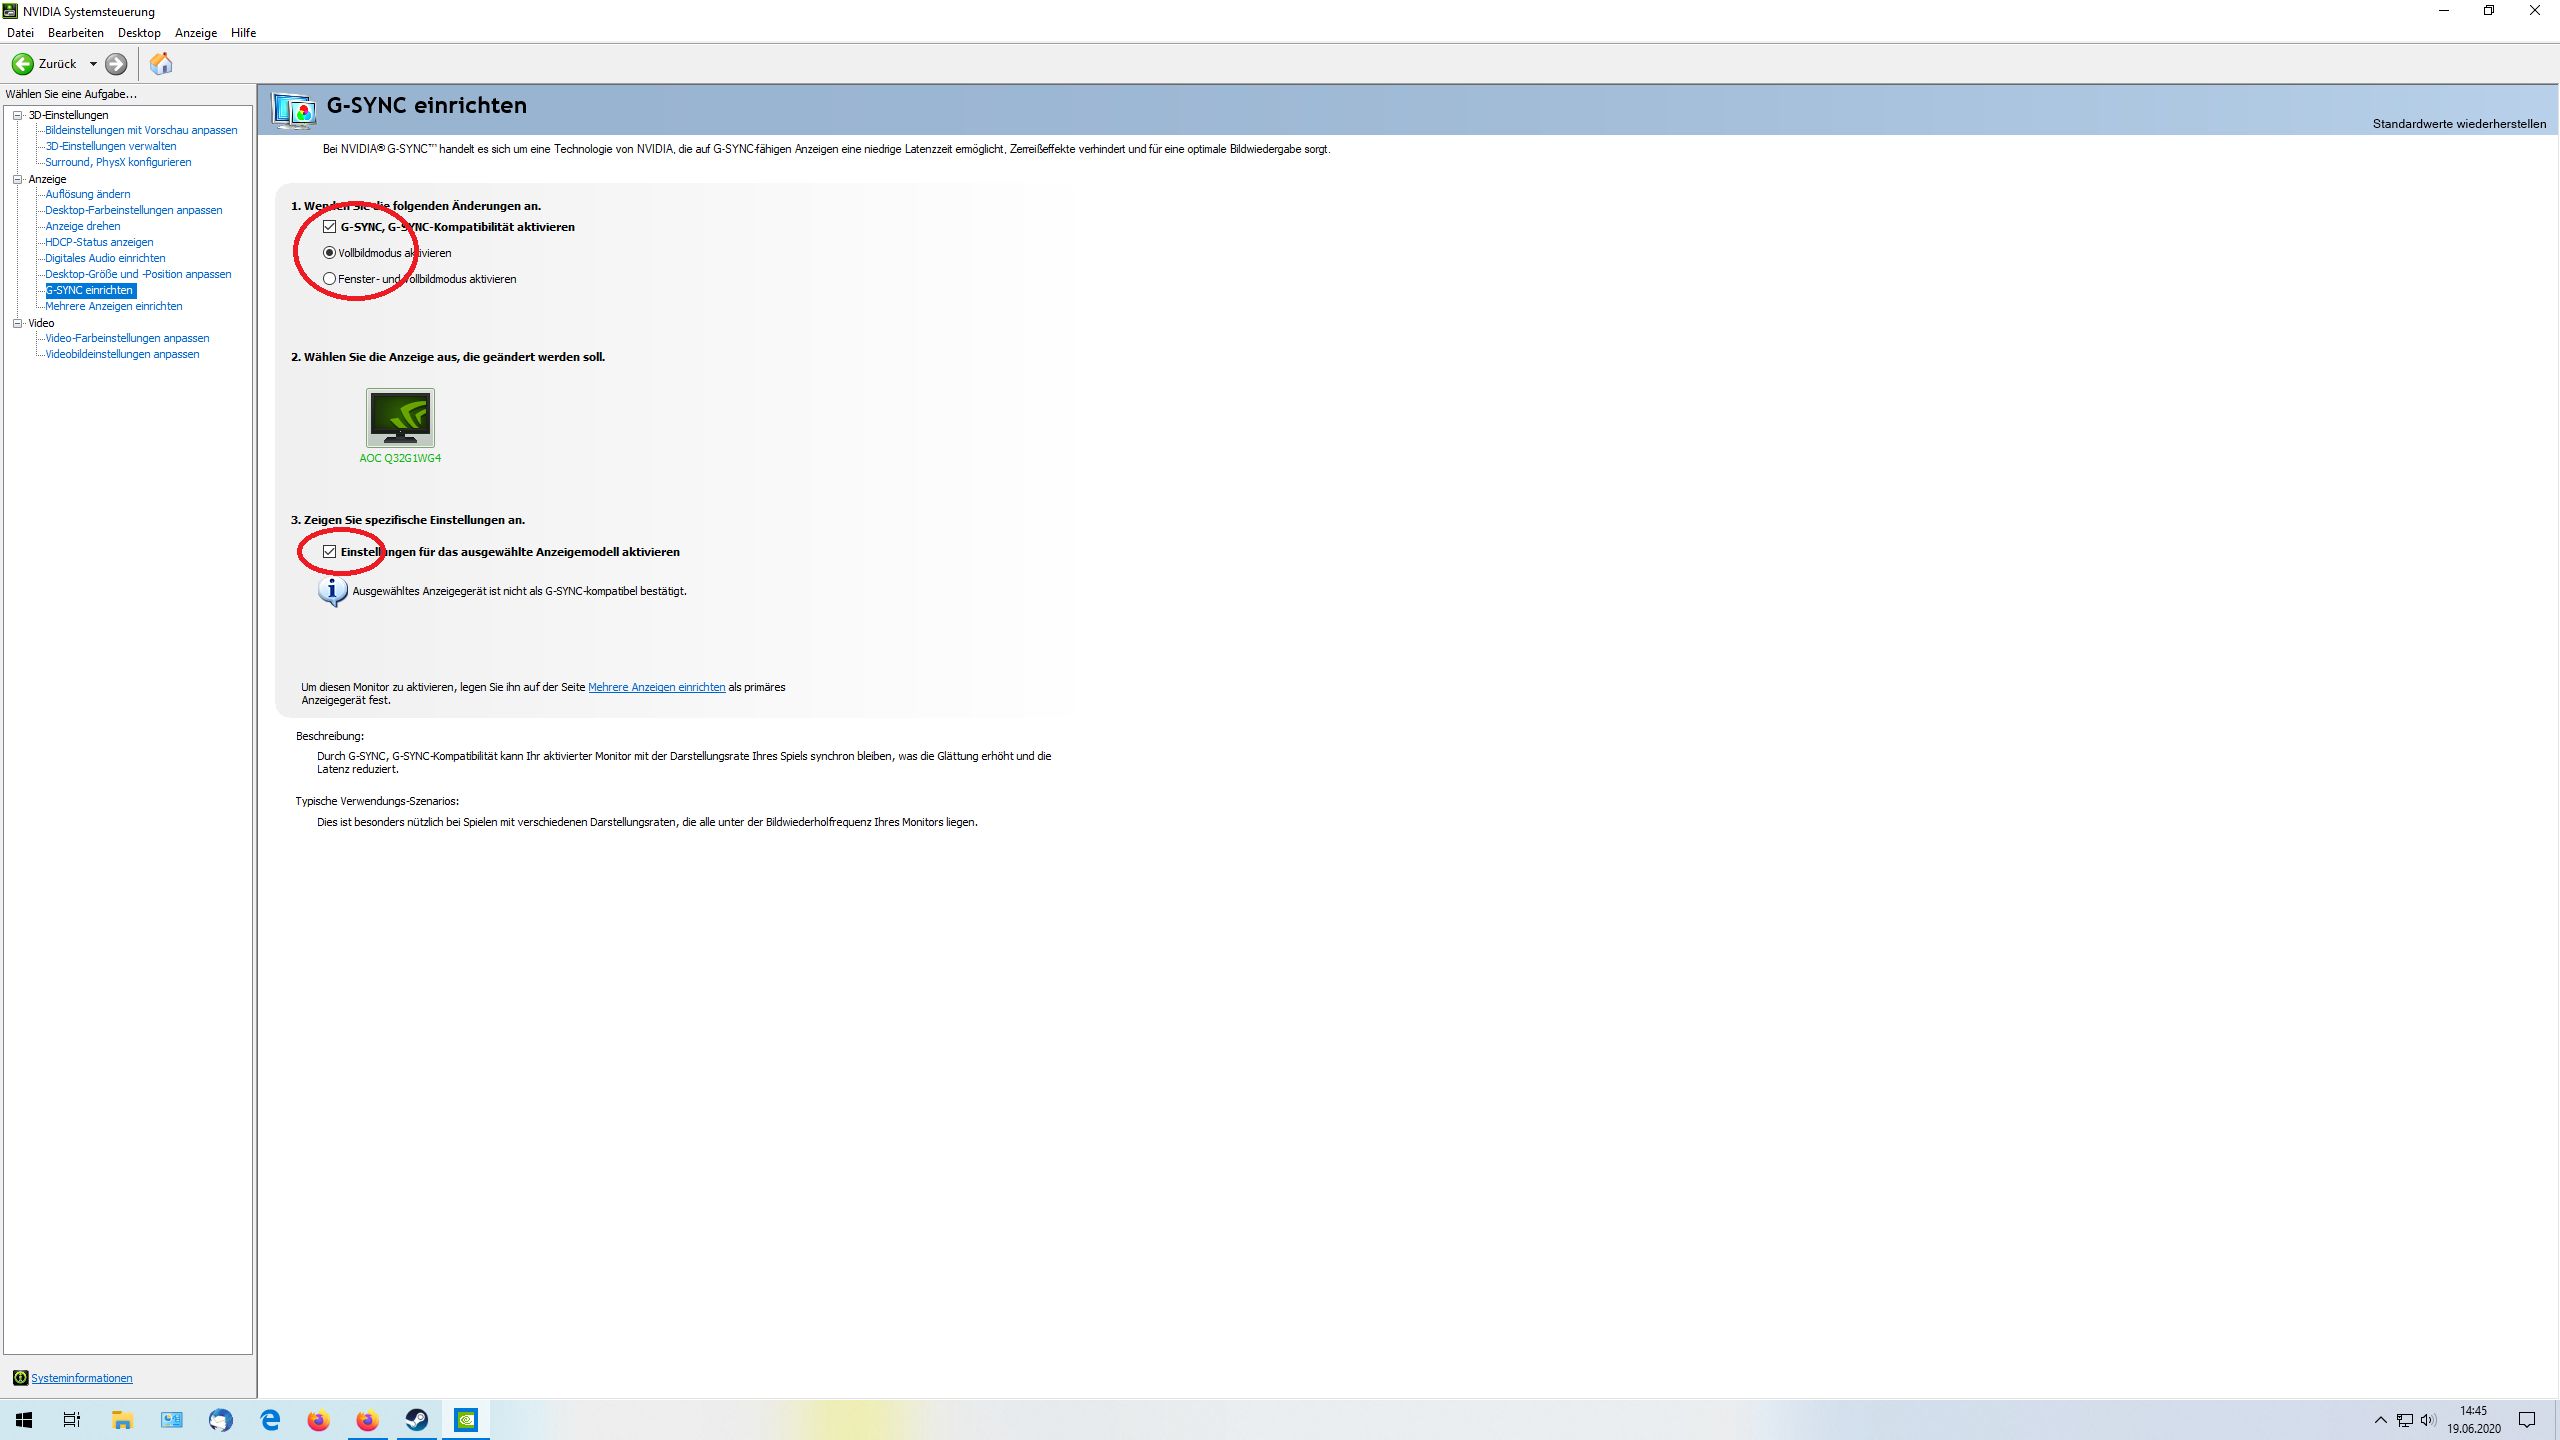Screen dimensions: 2560x1440
Task: Open the Systeminformationen link
Action: (x=81, y=1378)
